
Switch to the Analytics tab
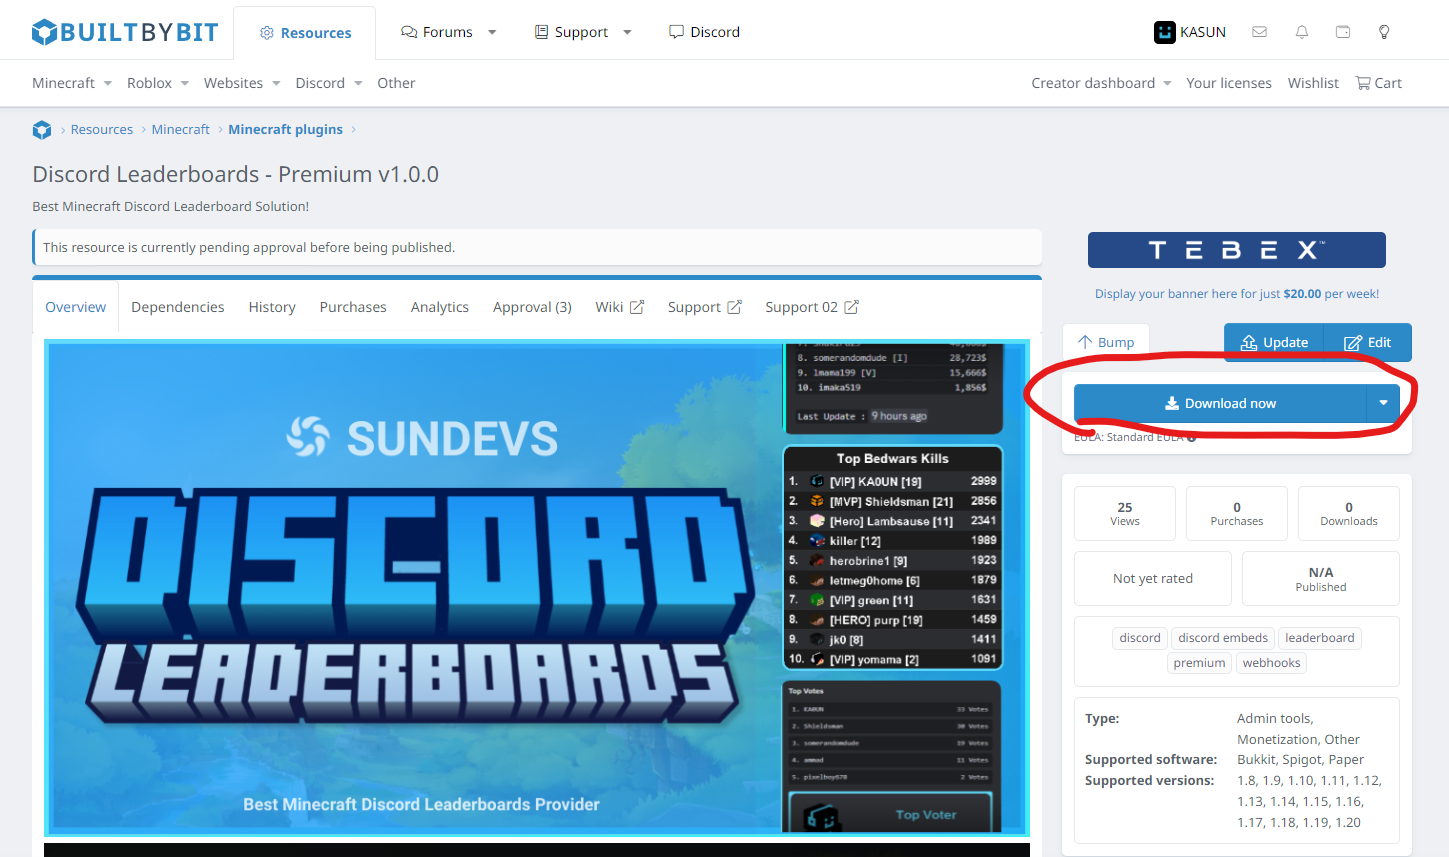439,307
